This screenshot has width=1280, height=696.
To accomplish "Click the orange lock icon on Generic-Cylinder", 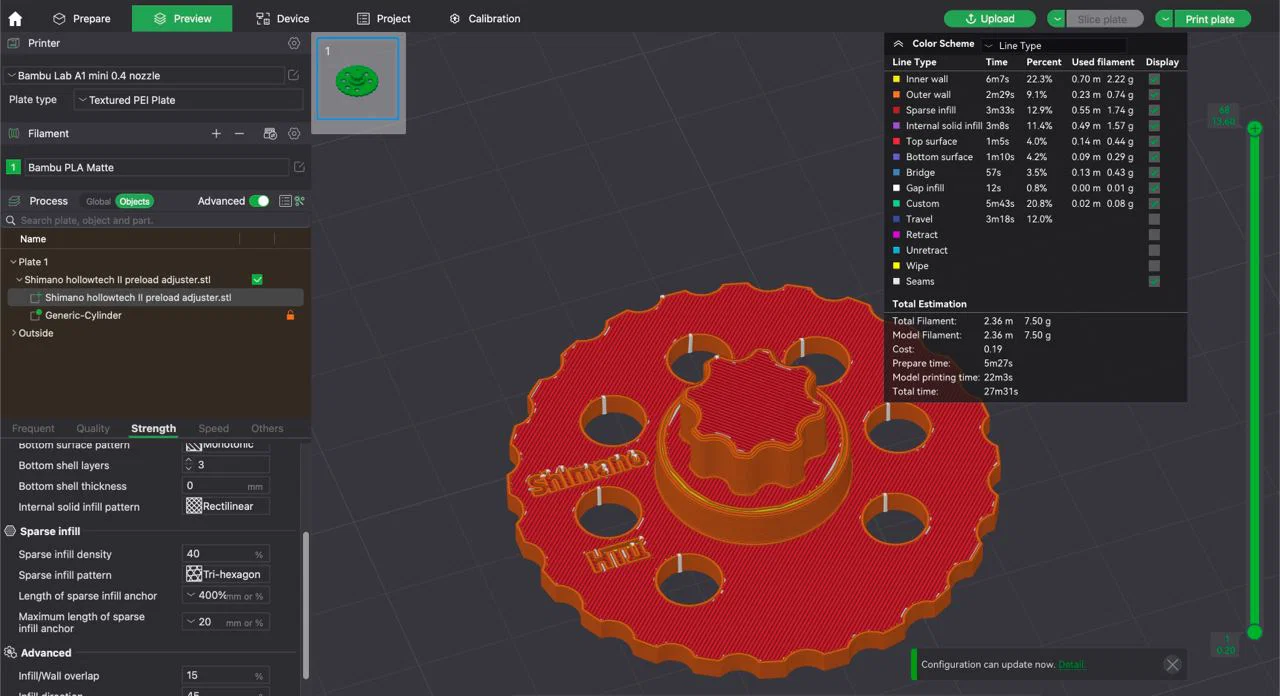I will coord(290,315).
